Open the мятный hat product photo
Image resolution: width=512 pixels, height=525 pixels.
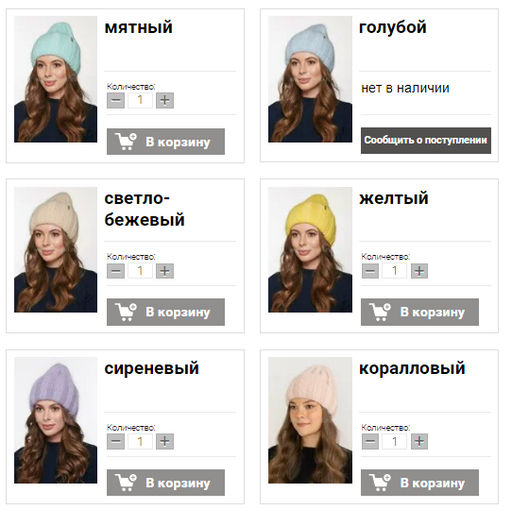click(x=56, y=79)
